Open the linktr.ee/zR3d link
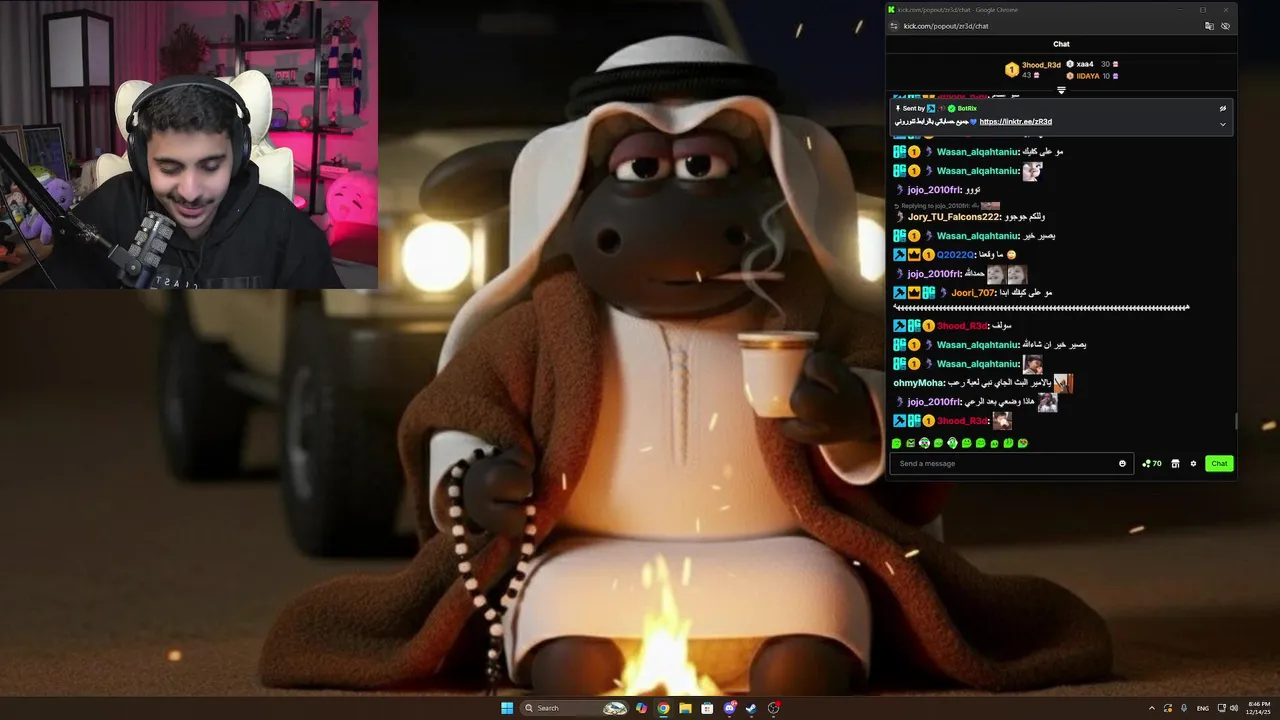Screen dimensions: 1280x720 (x=1015, y=122)
